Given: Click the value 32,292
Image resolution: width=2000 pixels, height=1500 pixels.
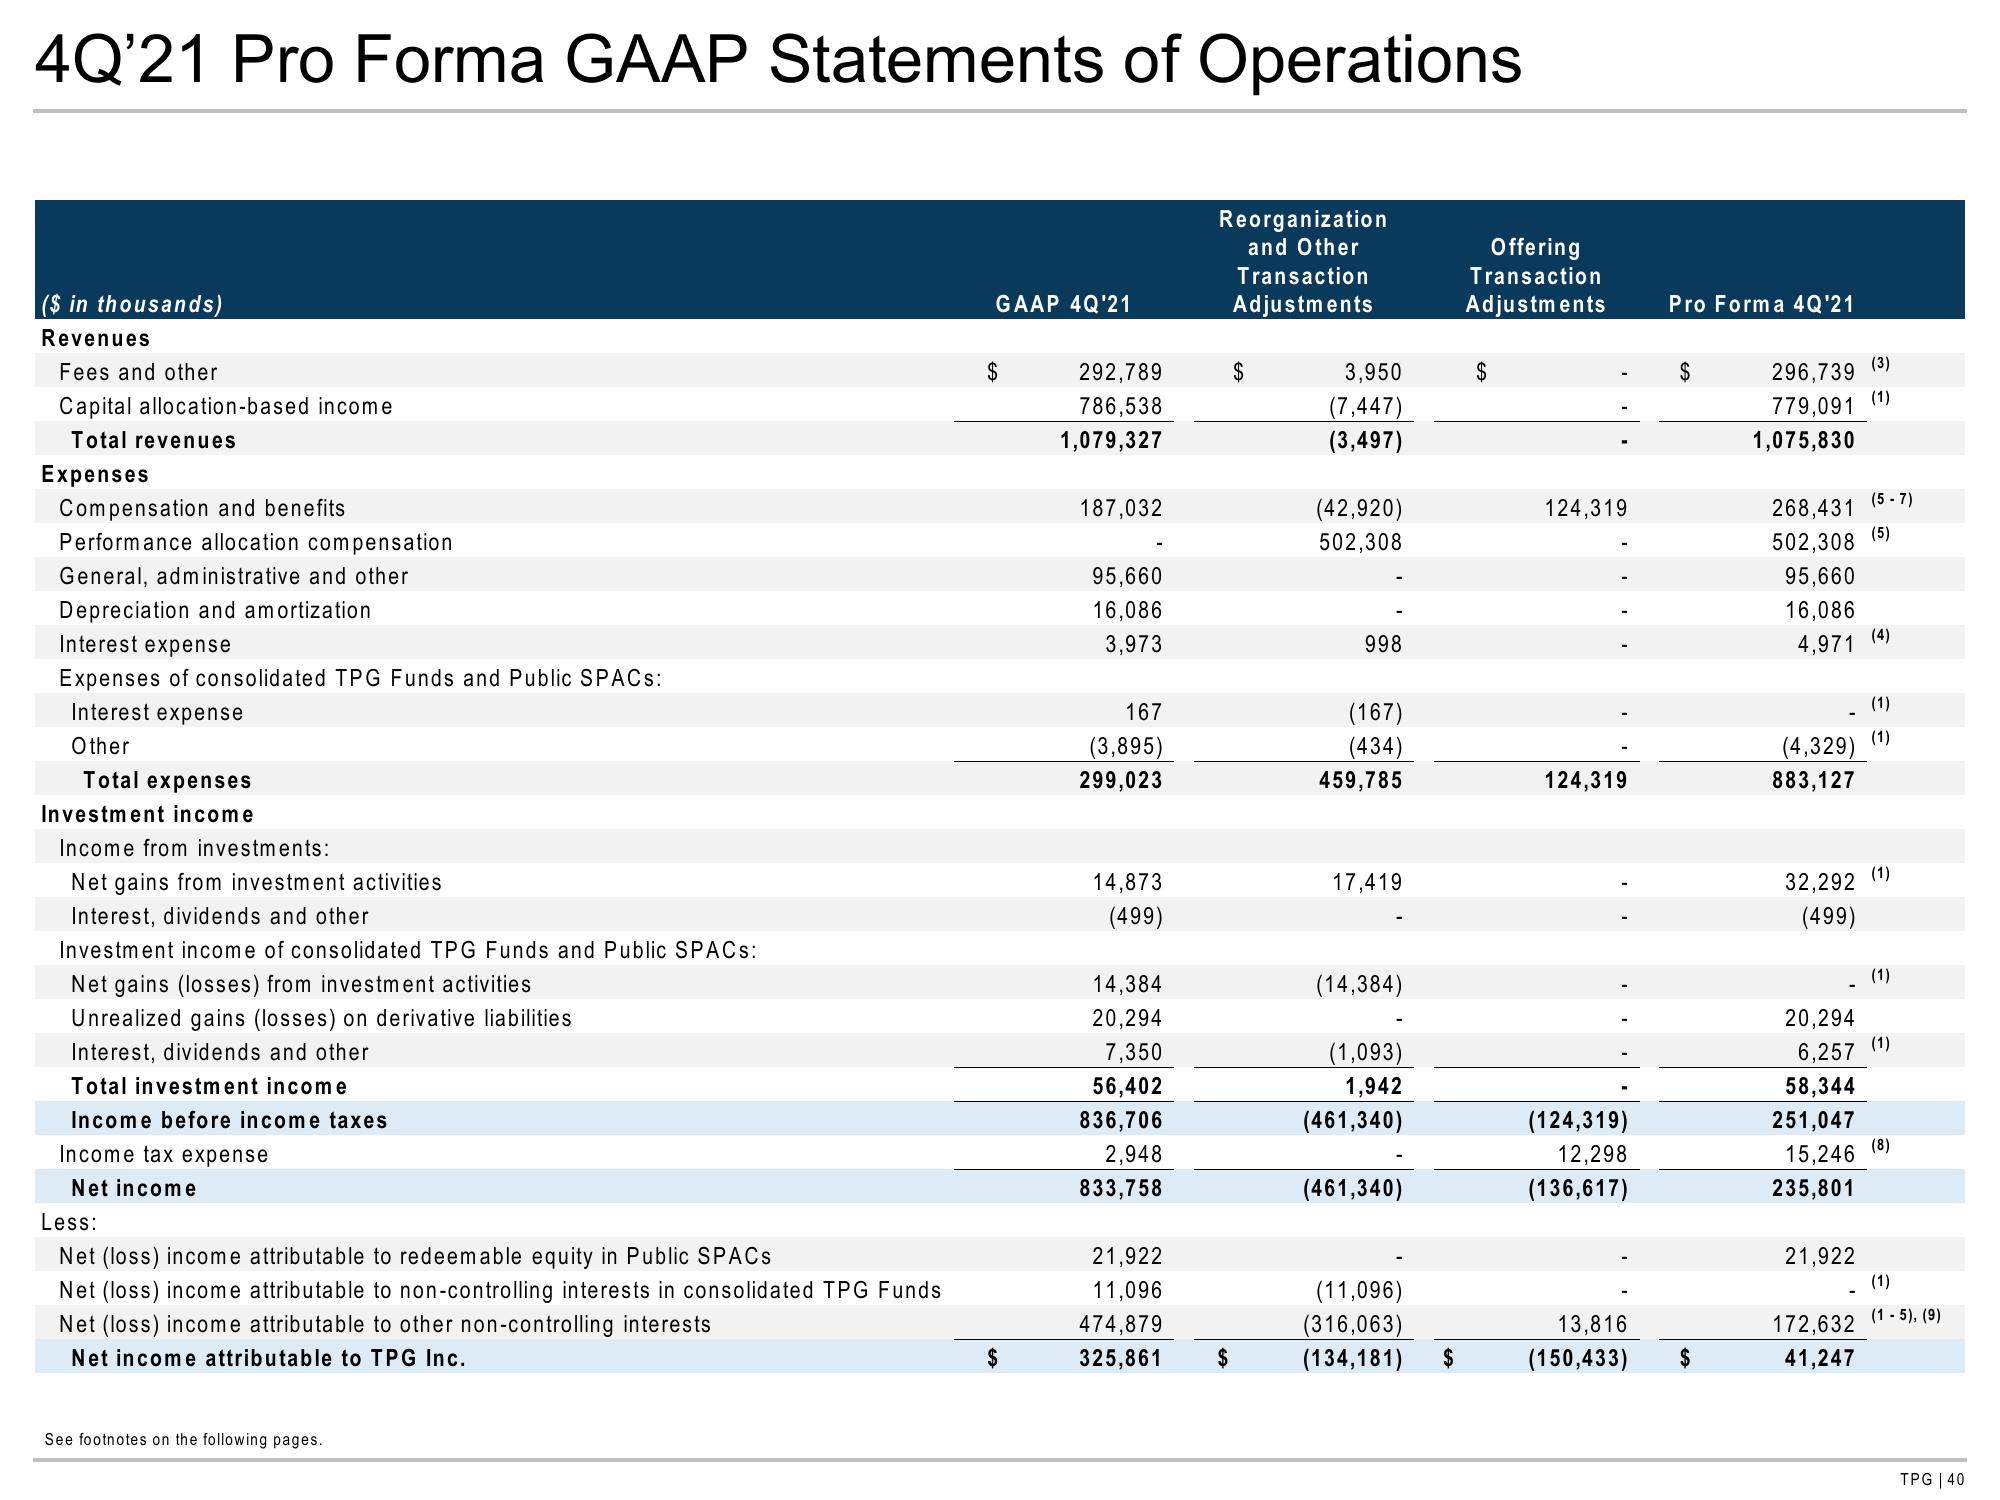Looking at the screenshot, I should (x=1820, y=882).
